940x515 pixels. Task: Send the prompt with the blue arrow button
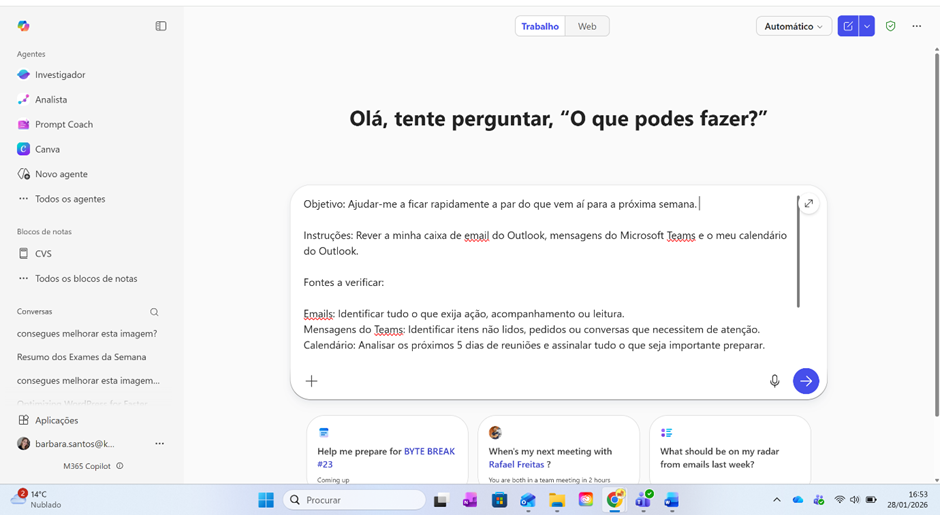pos(805,381)
